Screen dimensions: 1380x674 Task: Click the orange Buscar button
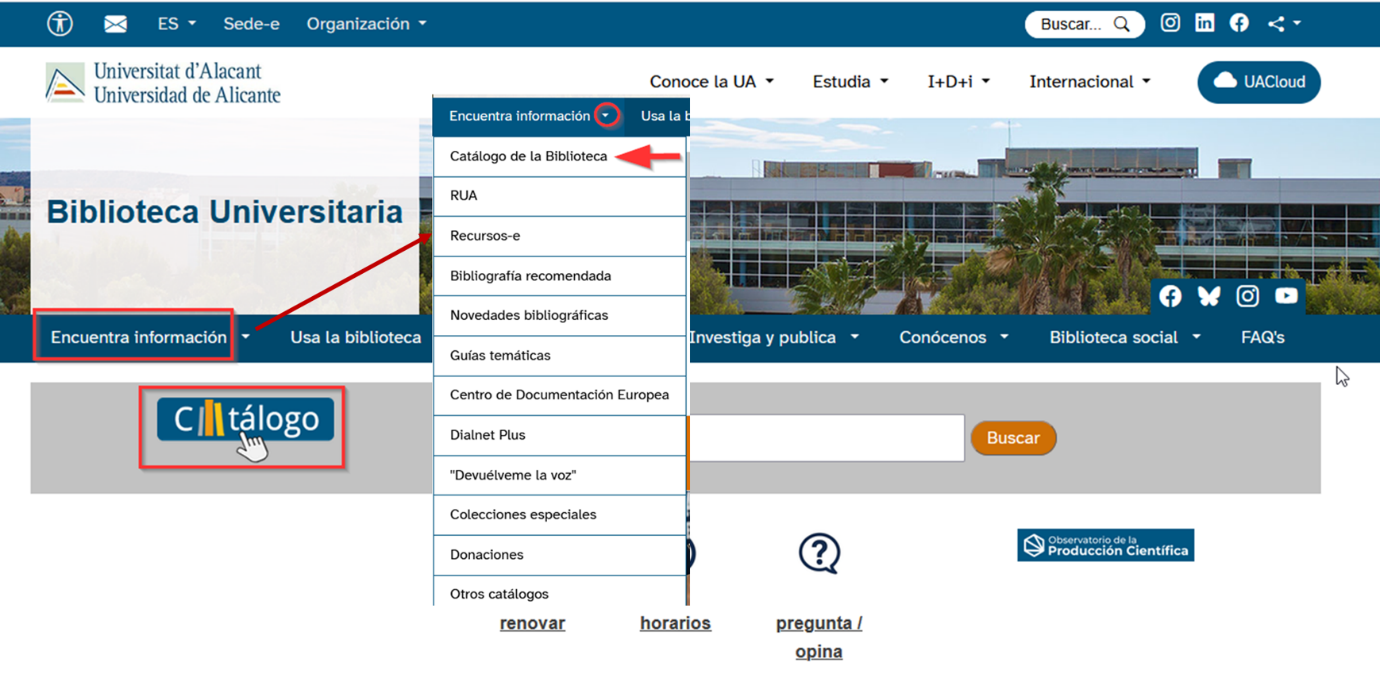(x=1013, y=438)
